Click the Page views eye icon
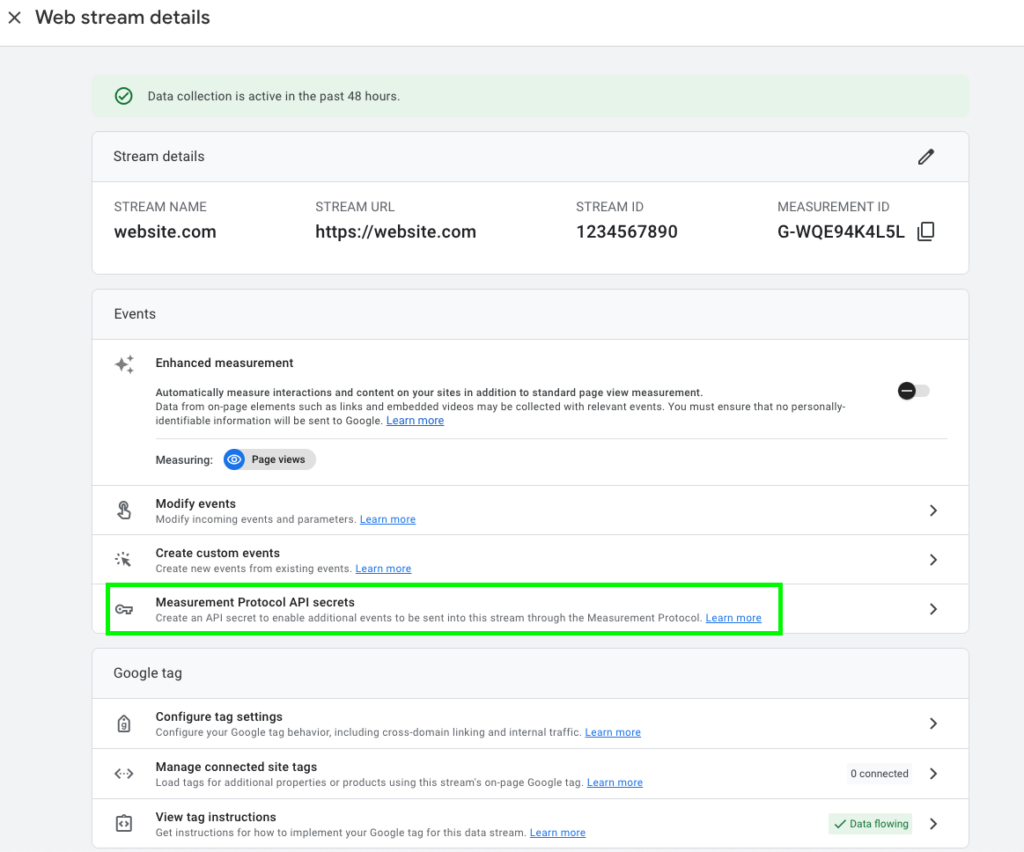The image size is (1024, 852). (x=234, y=460)
